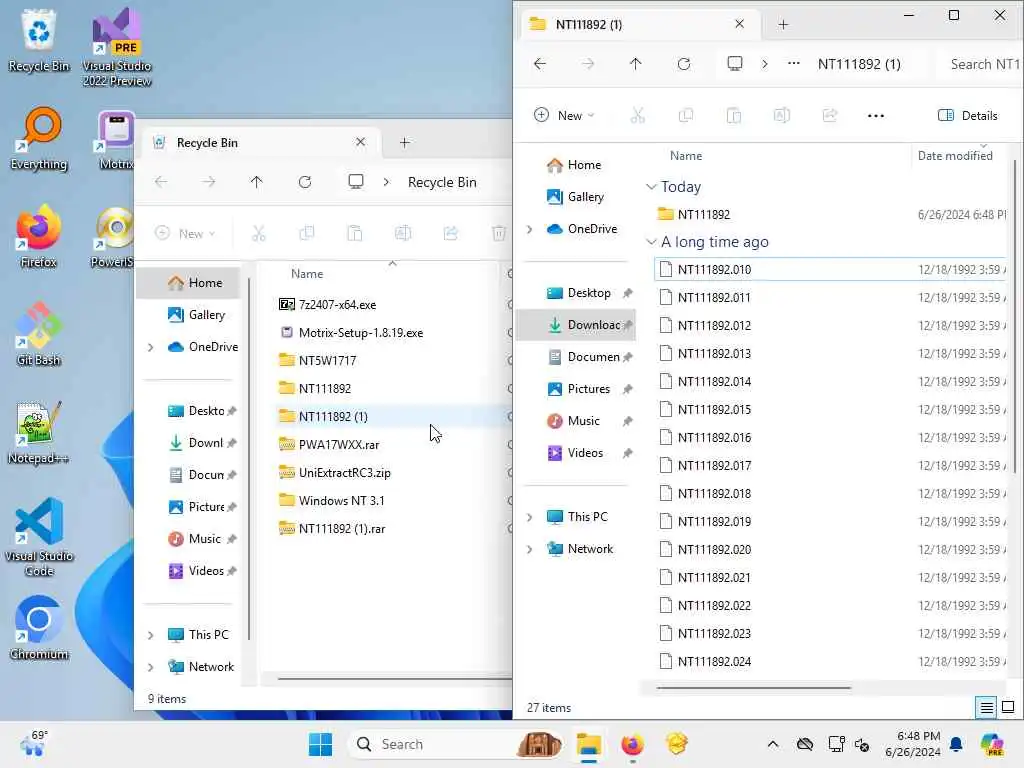Click Rename icon in NT111892 (1) toolbar
This screenshot has width=1024, height=768.
point(782,116)
